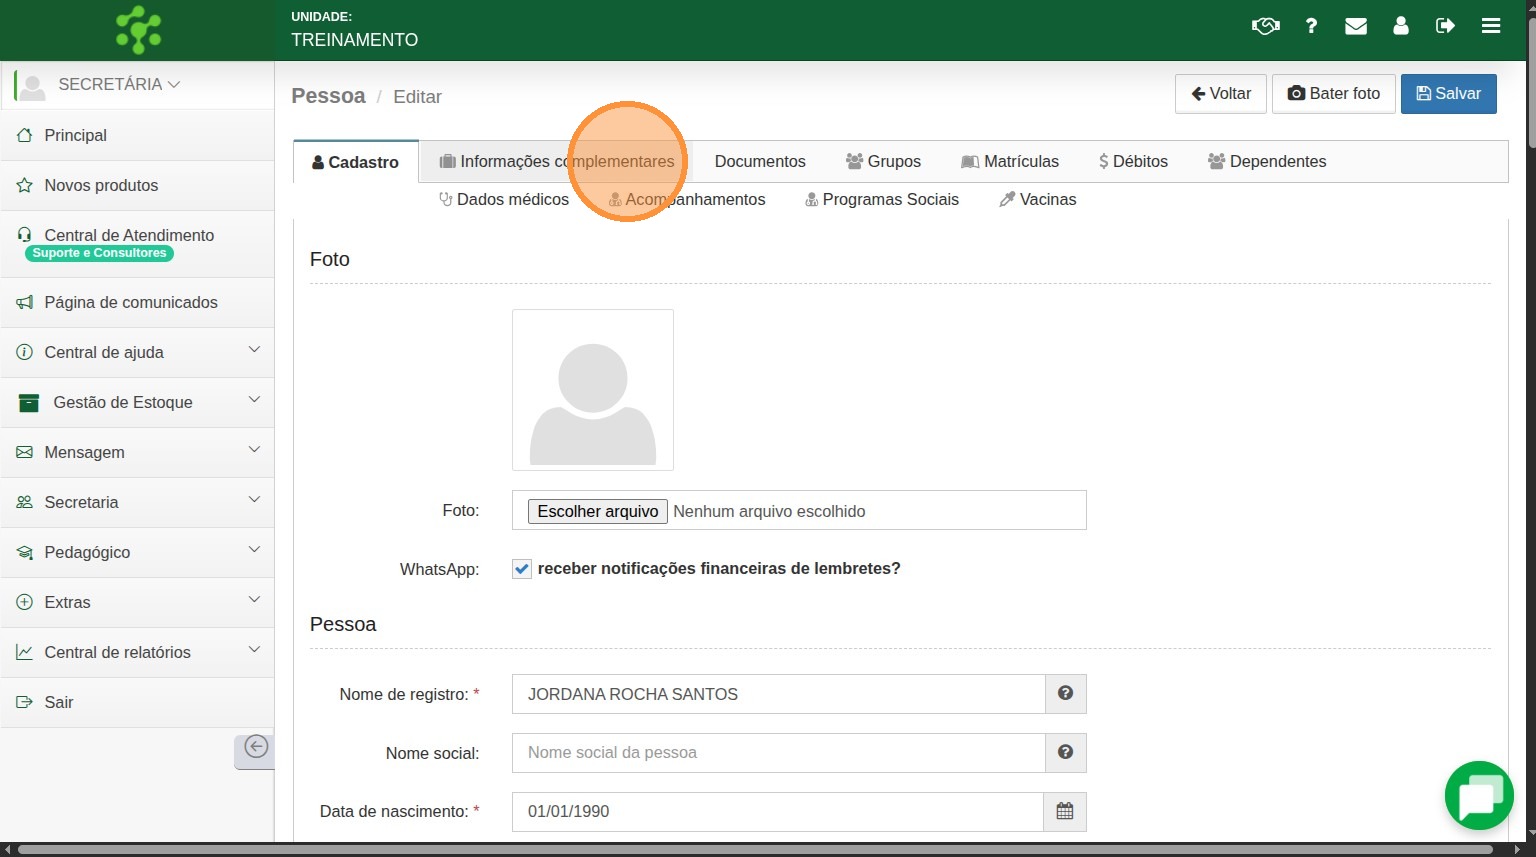
Task: Switch to the Documentos tab
Action: 759,161
